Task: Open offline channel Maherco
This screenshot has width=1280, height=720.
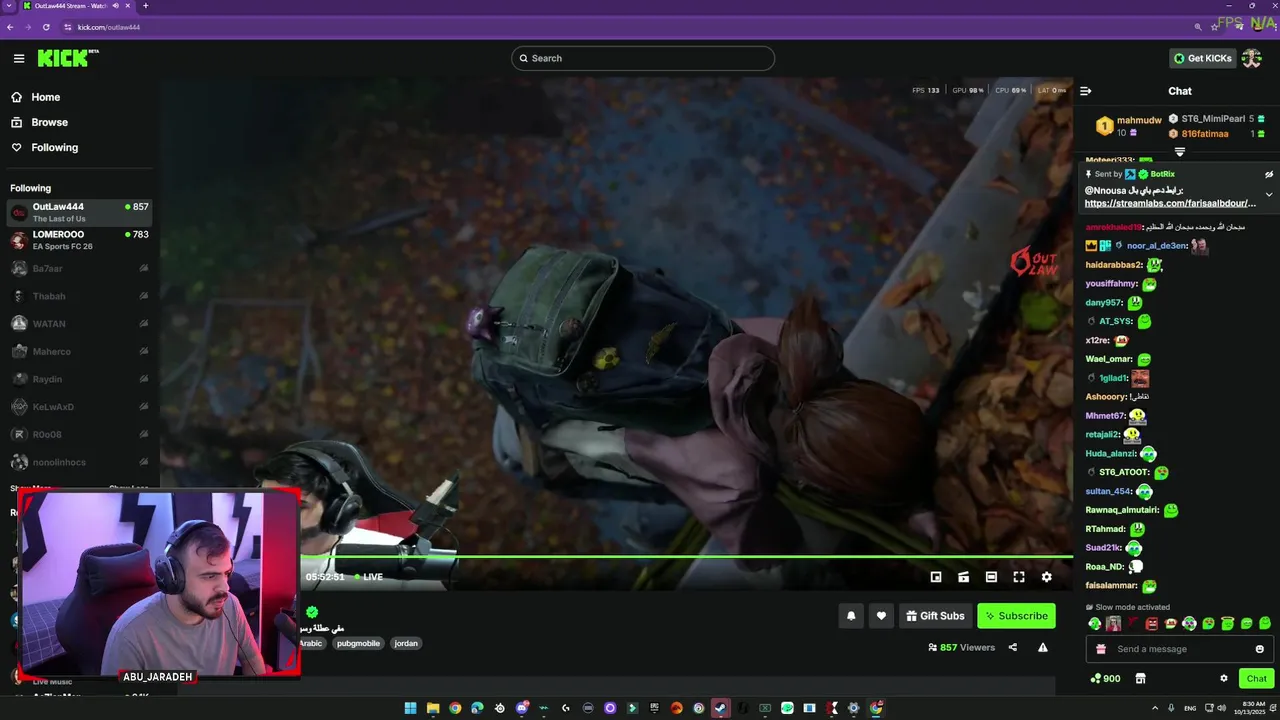Action: [x=79, y=351]
